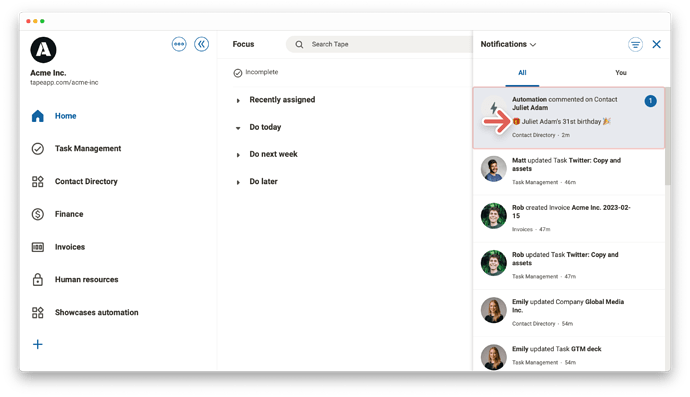
Task: Click the Home house icon
Action: (x=38, y=116)
